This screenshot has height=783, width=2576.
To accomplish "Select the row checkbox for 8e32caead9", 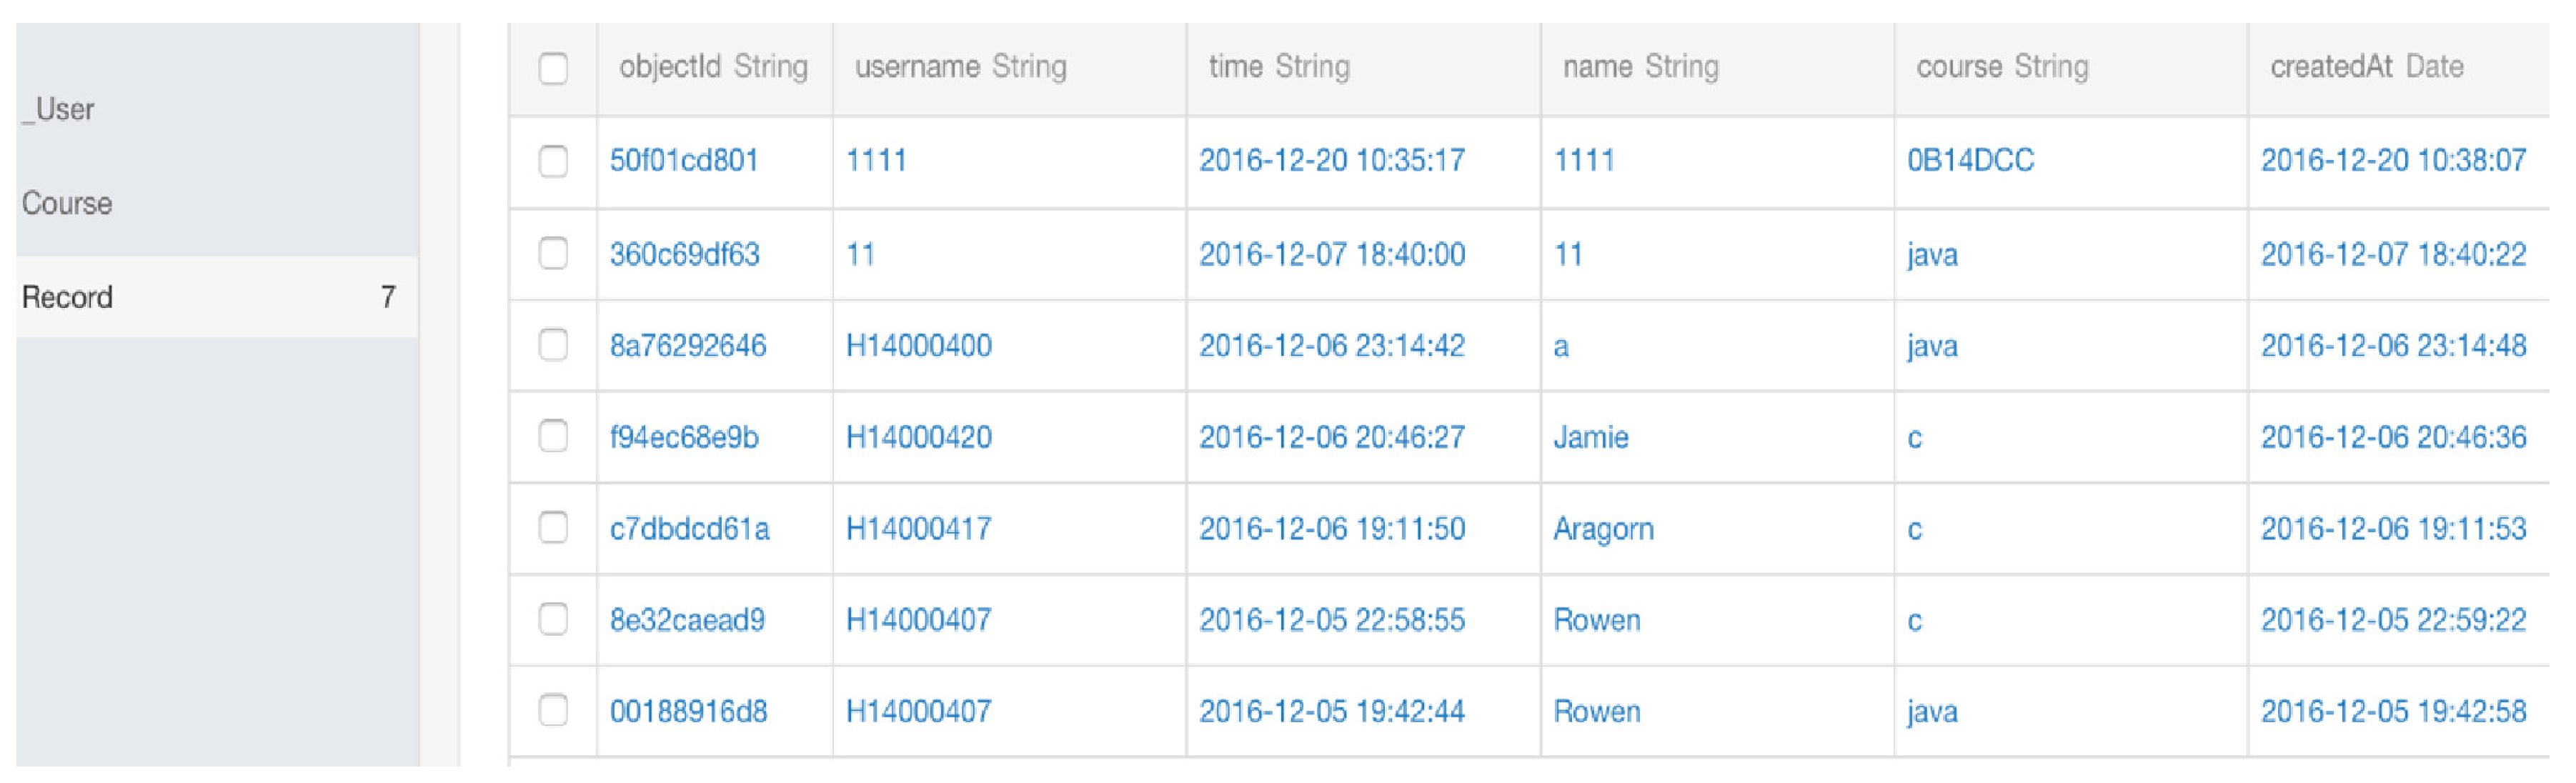I will point(553,619).
